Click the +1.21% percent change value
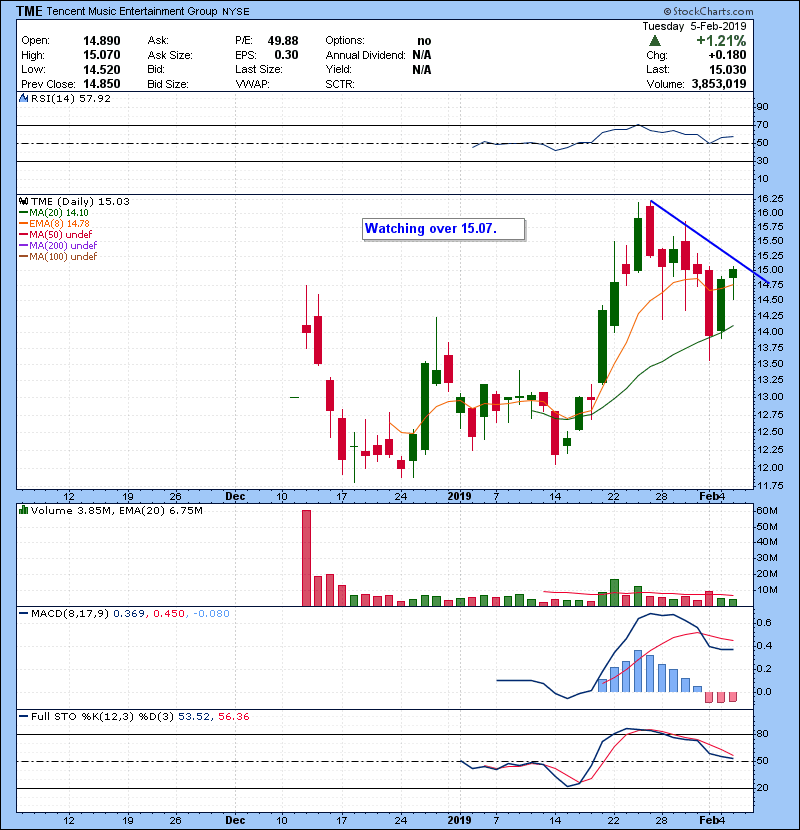 click(721, 41)
